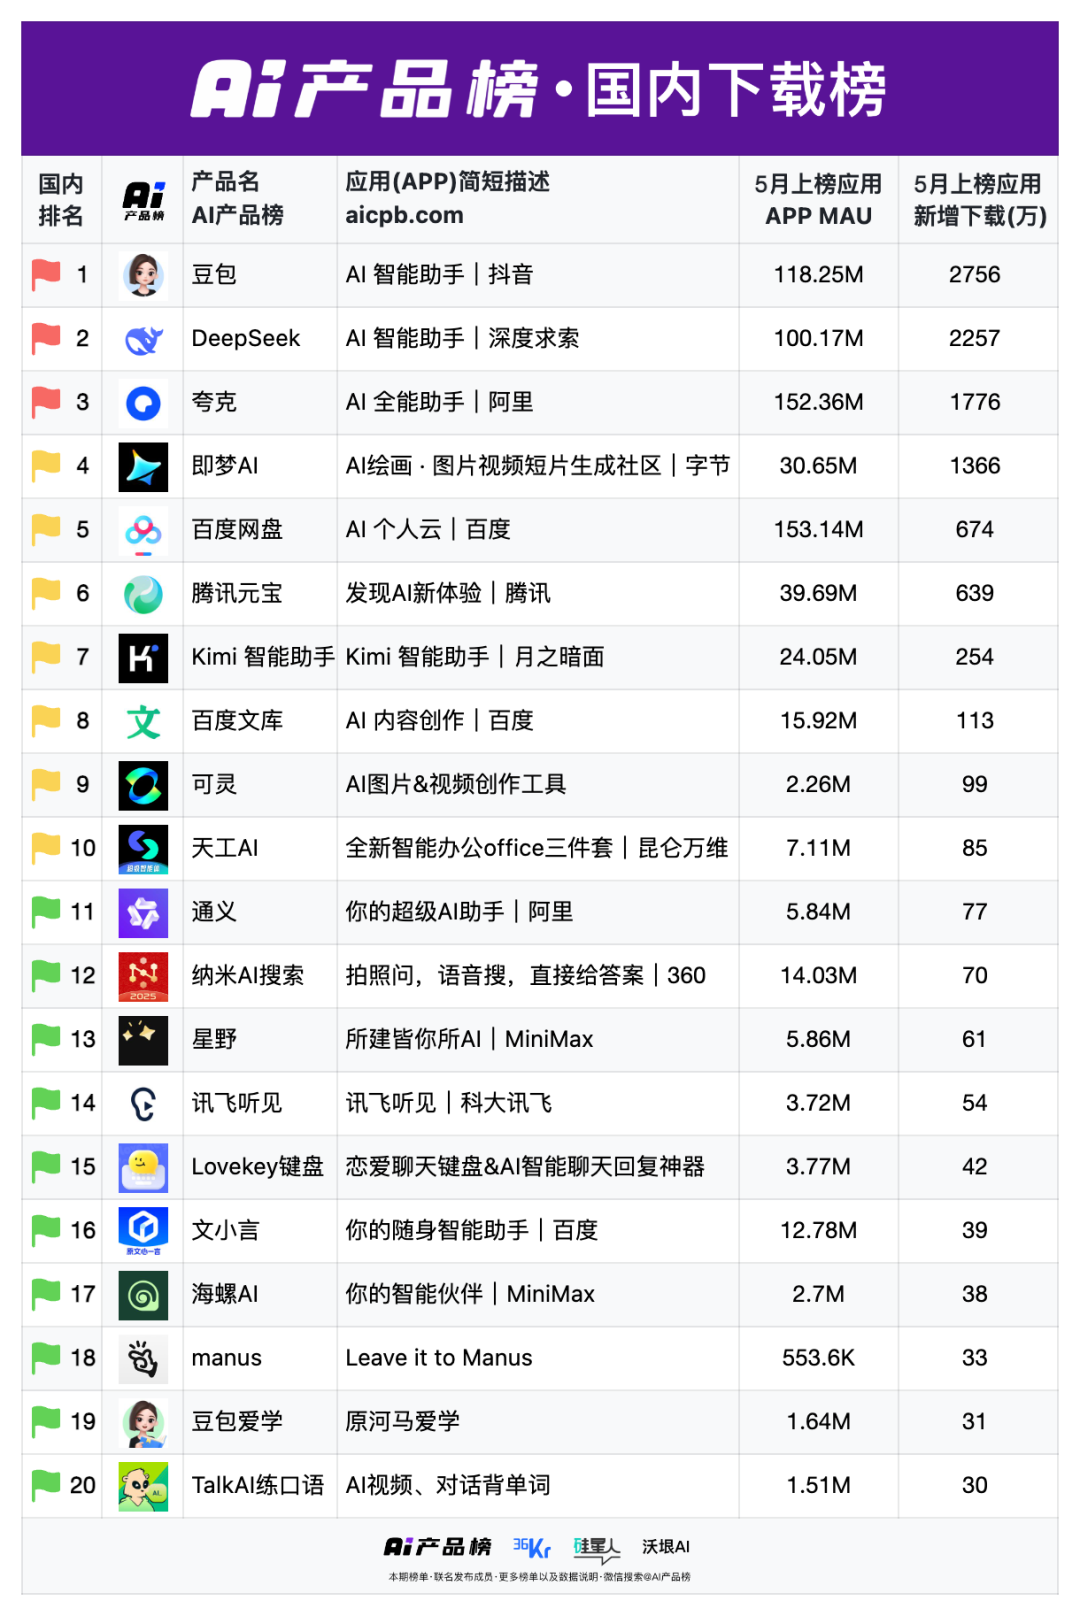Click the manus hand icon

pyautogui.click(x=143, y=1358)
